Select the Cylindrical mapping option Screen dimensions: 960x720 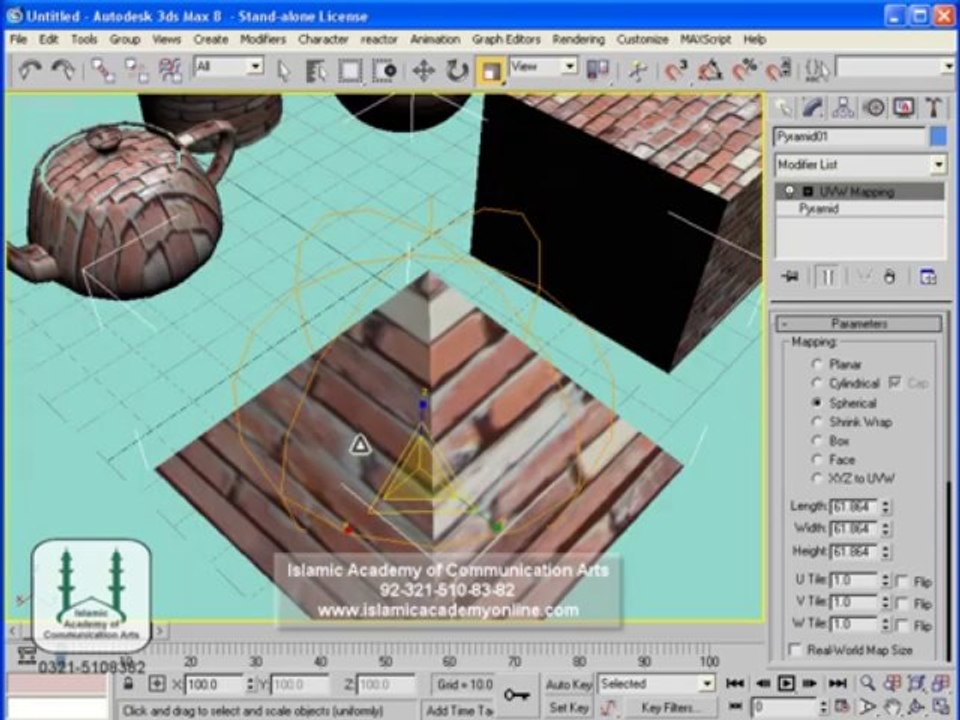[x=816, y=383]
